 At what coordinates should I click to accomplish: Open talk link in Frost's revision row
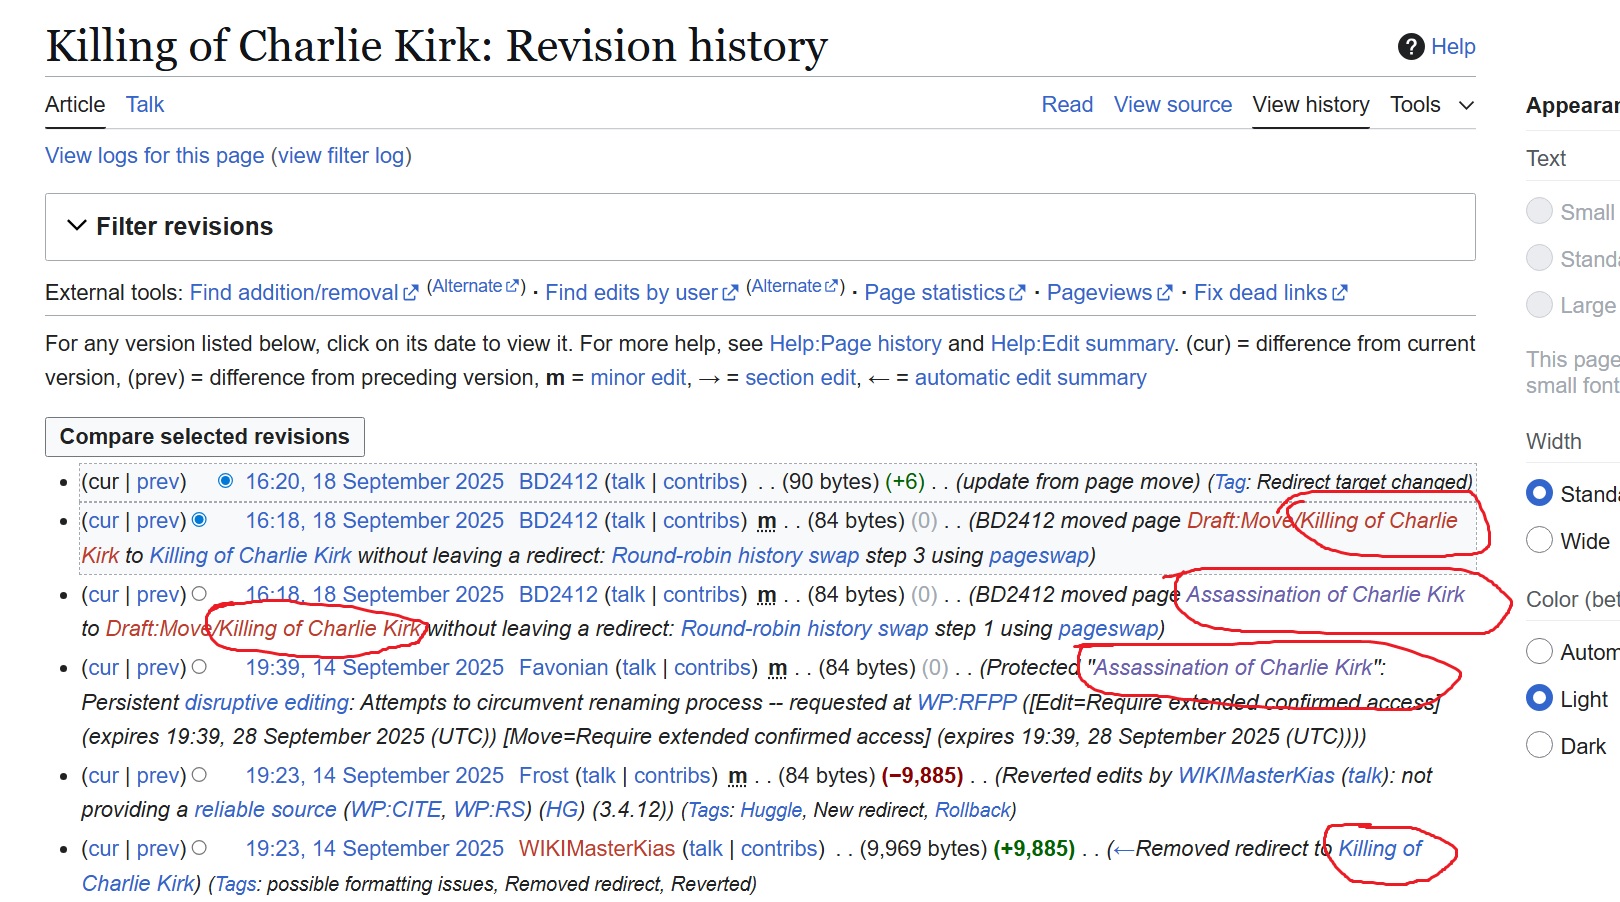click(599, 776)
